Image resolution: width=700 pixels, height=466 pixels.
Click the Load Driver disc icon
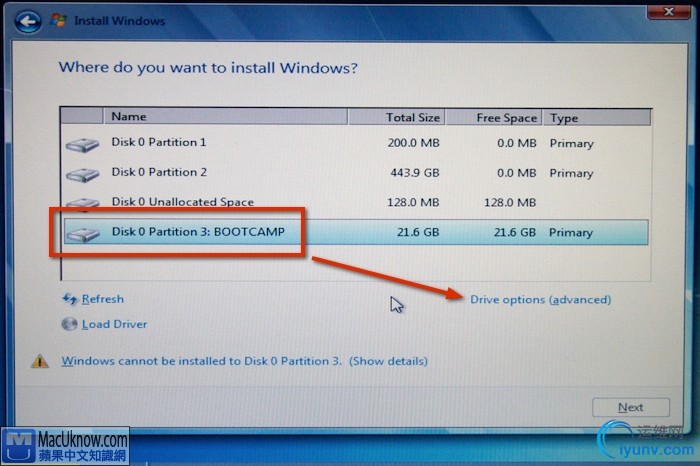pyautogui.click(x=69, y=324)
